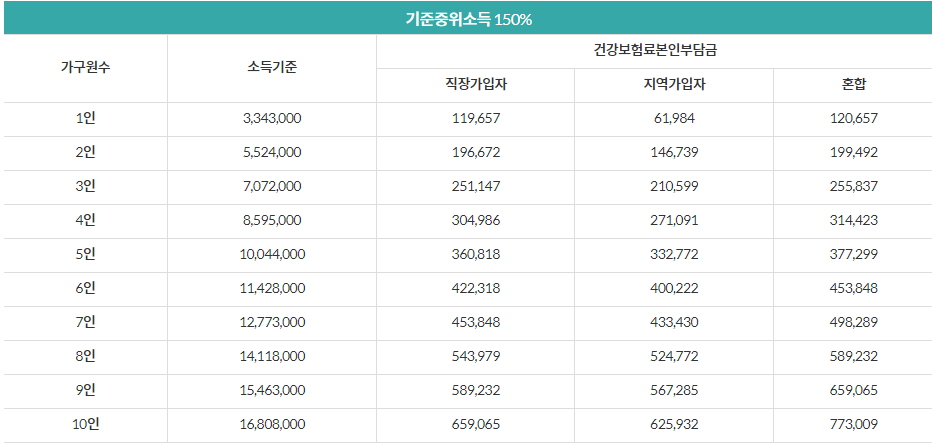Select the 120,657 cell
The height and width of the screenshot is (444, 932).
pyautogui.click(x=854, y=118)
